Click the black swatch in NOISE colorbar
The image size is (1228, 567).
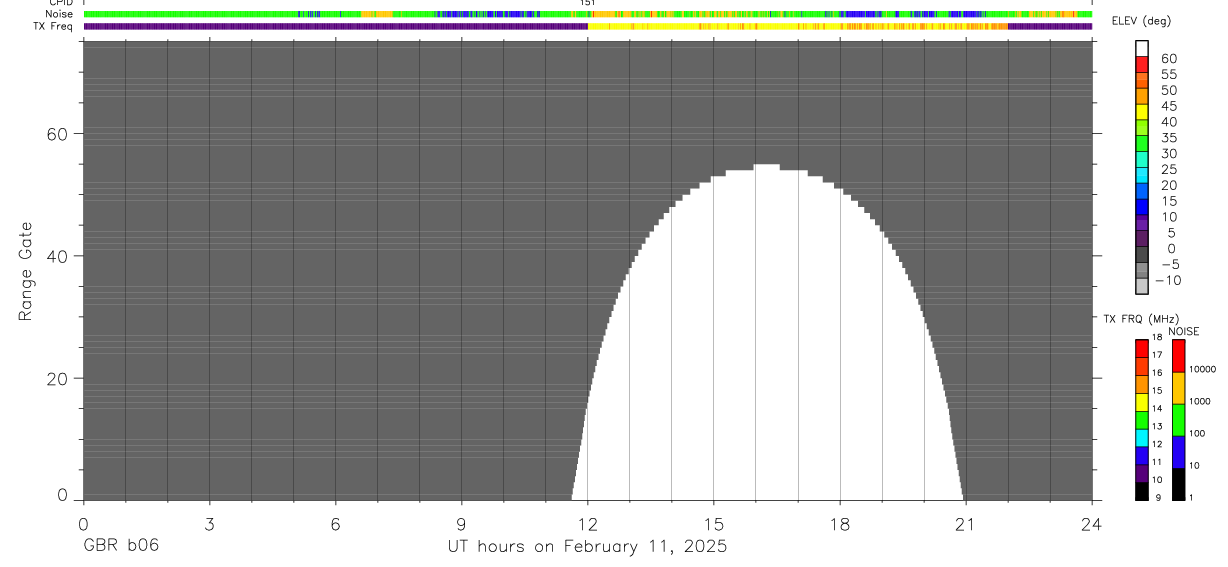[x=1178, y=484]
